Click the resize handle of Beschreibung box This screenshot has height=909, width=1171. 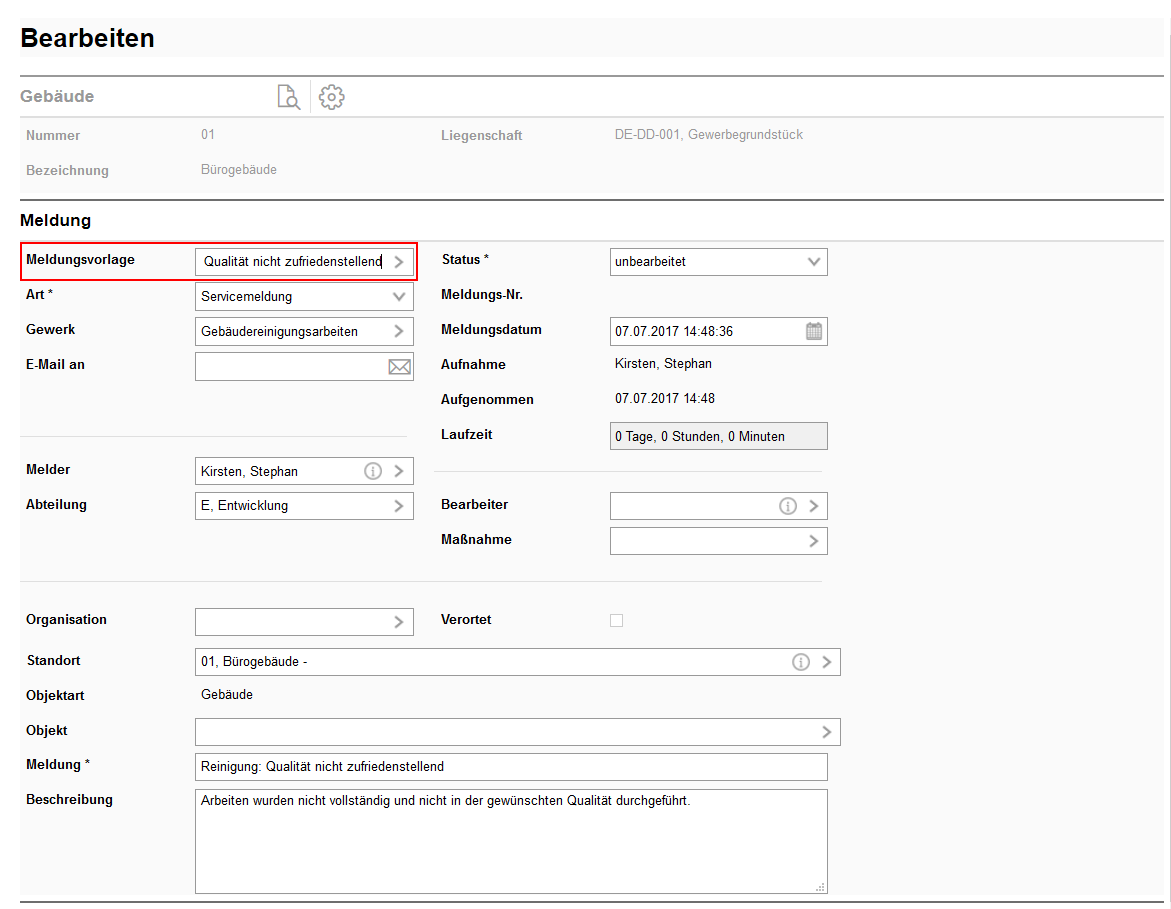821,887
